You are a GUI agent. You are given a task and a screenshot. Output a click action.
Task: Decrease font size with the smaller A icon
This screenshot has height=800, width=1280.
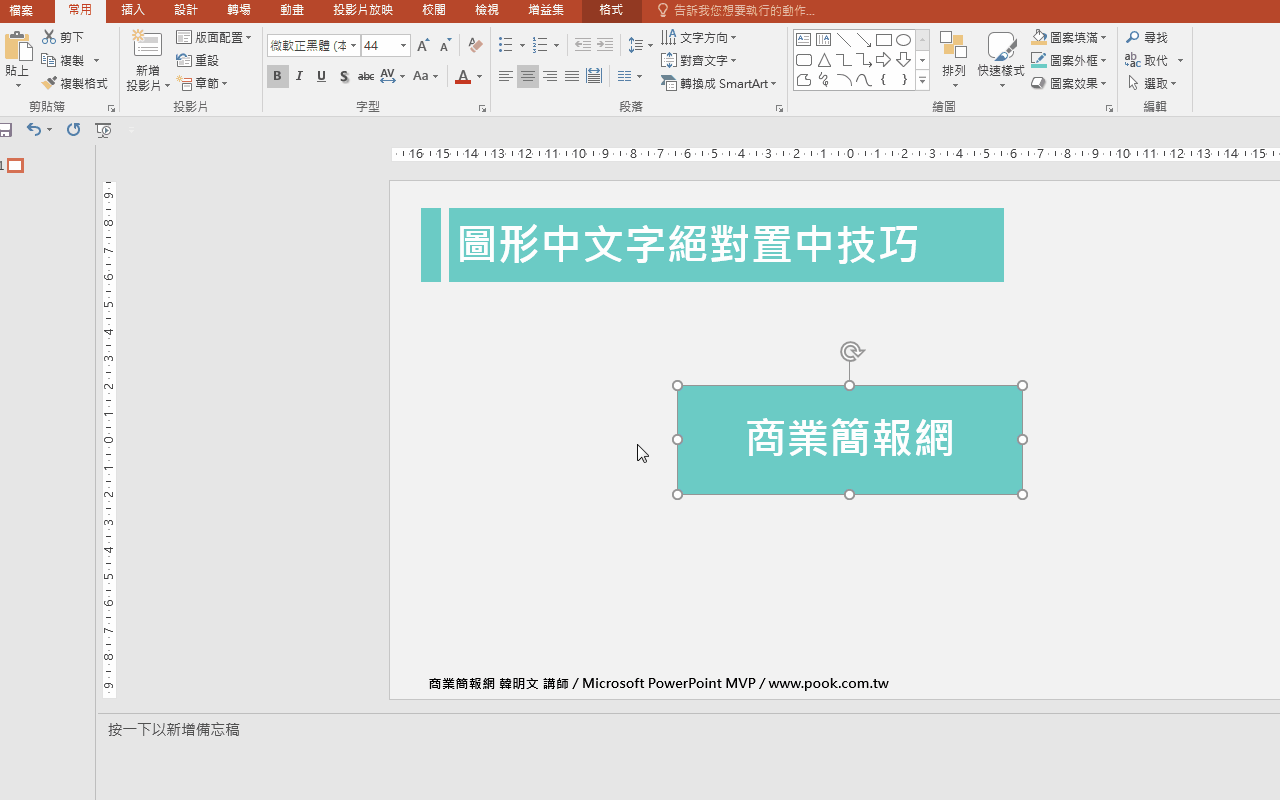coord(445,45)
